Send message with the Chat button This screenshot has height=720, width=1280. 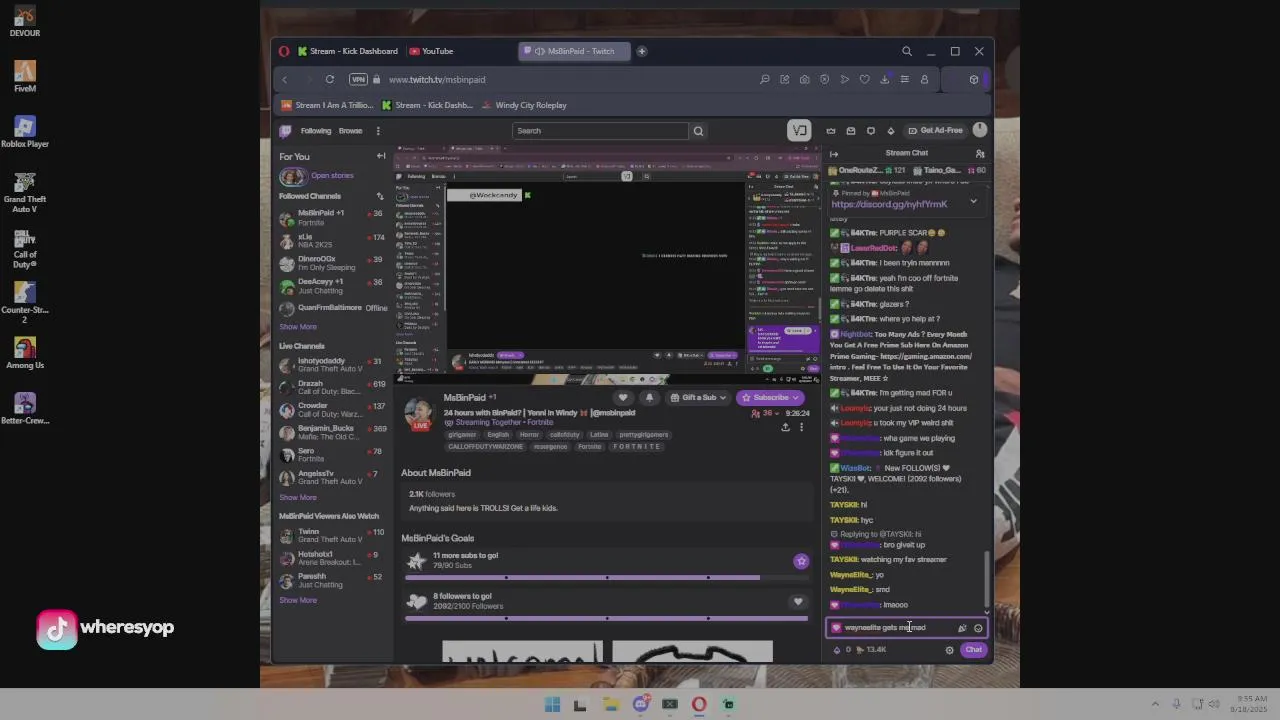pos(973,650)
